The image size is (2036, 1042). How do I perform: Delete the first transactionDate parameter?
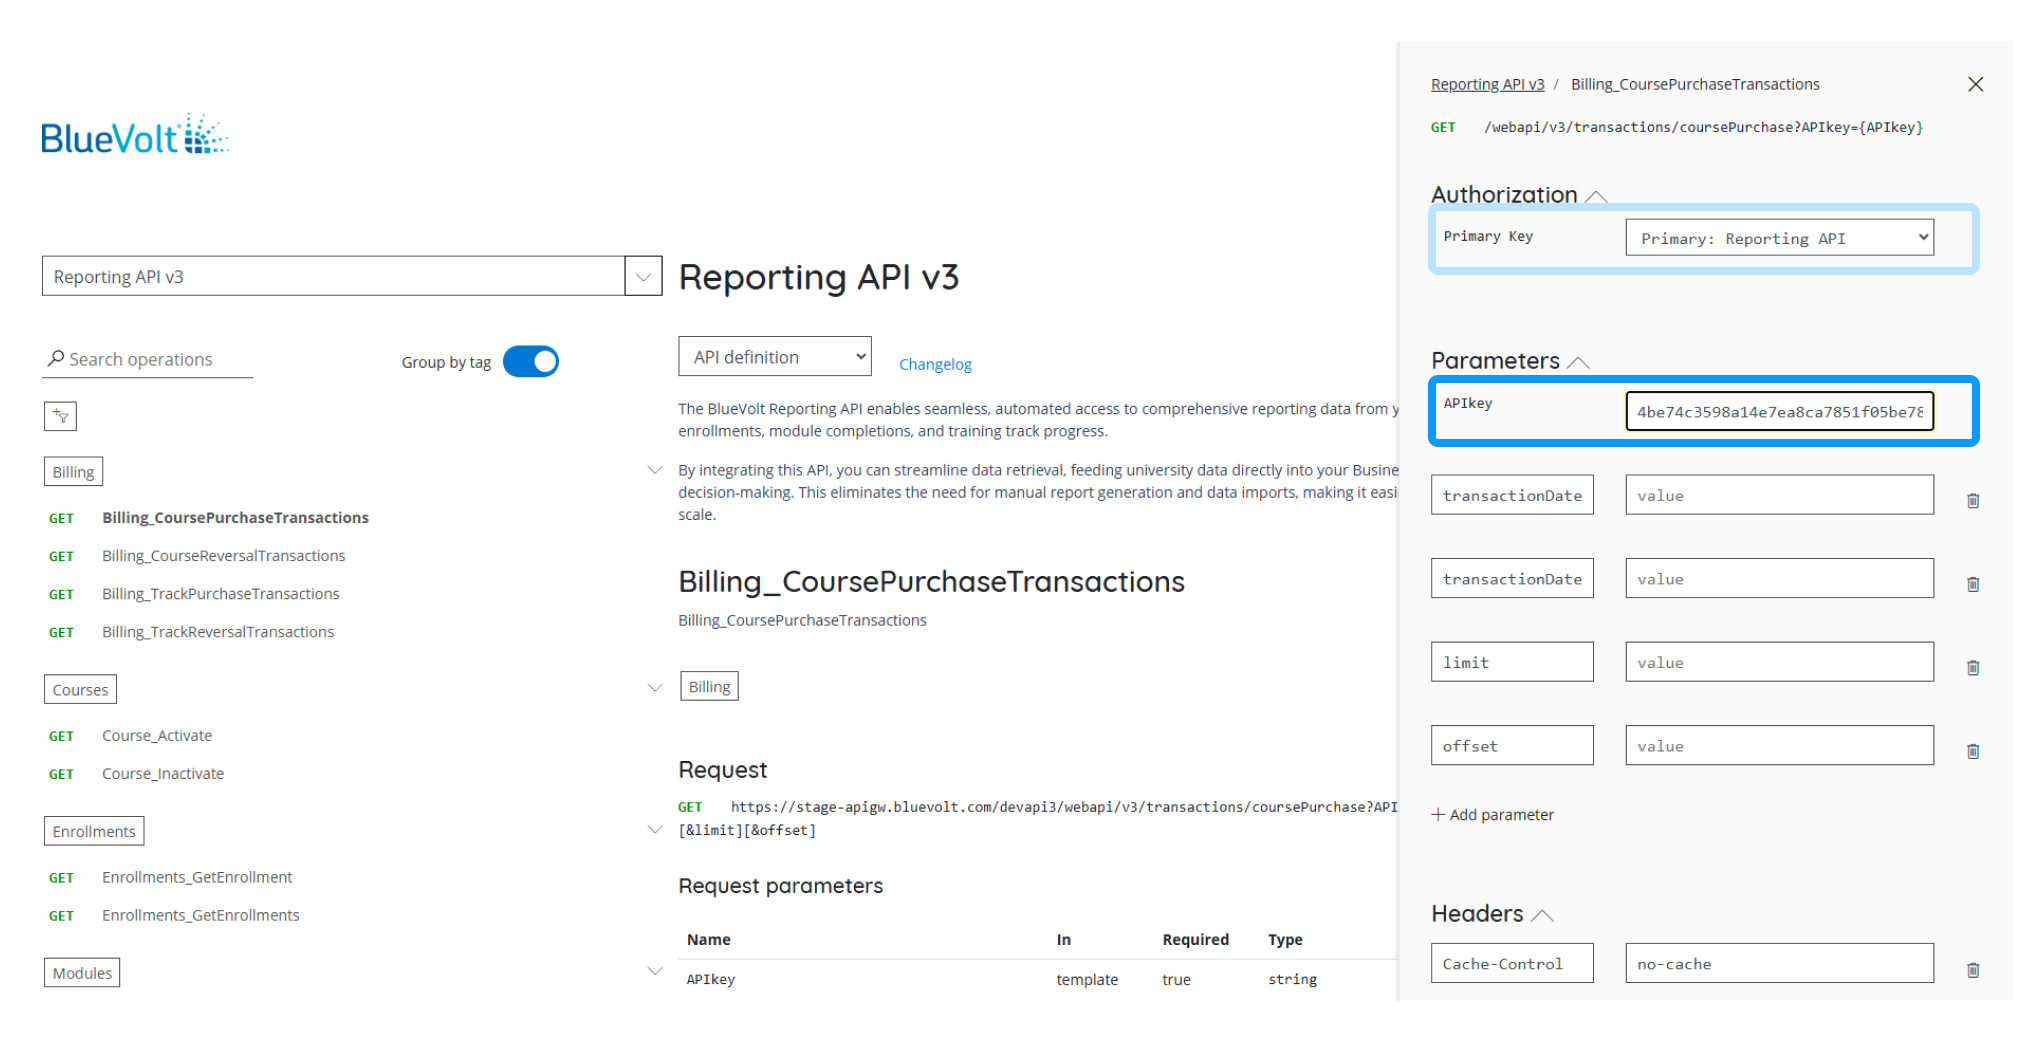pyautogui.click(x=1972, y=500)
